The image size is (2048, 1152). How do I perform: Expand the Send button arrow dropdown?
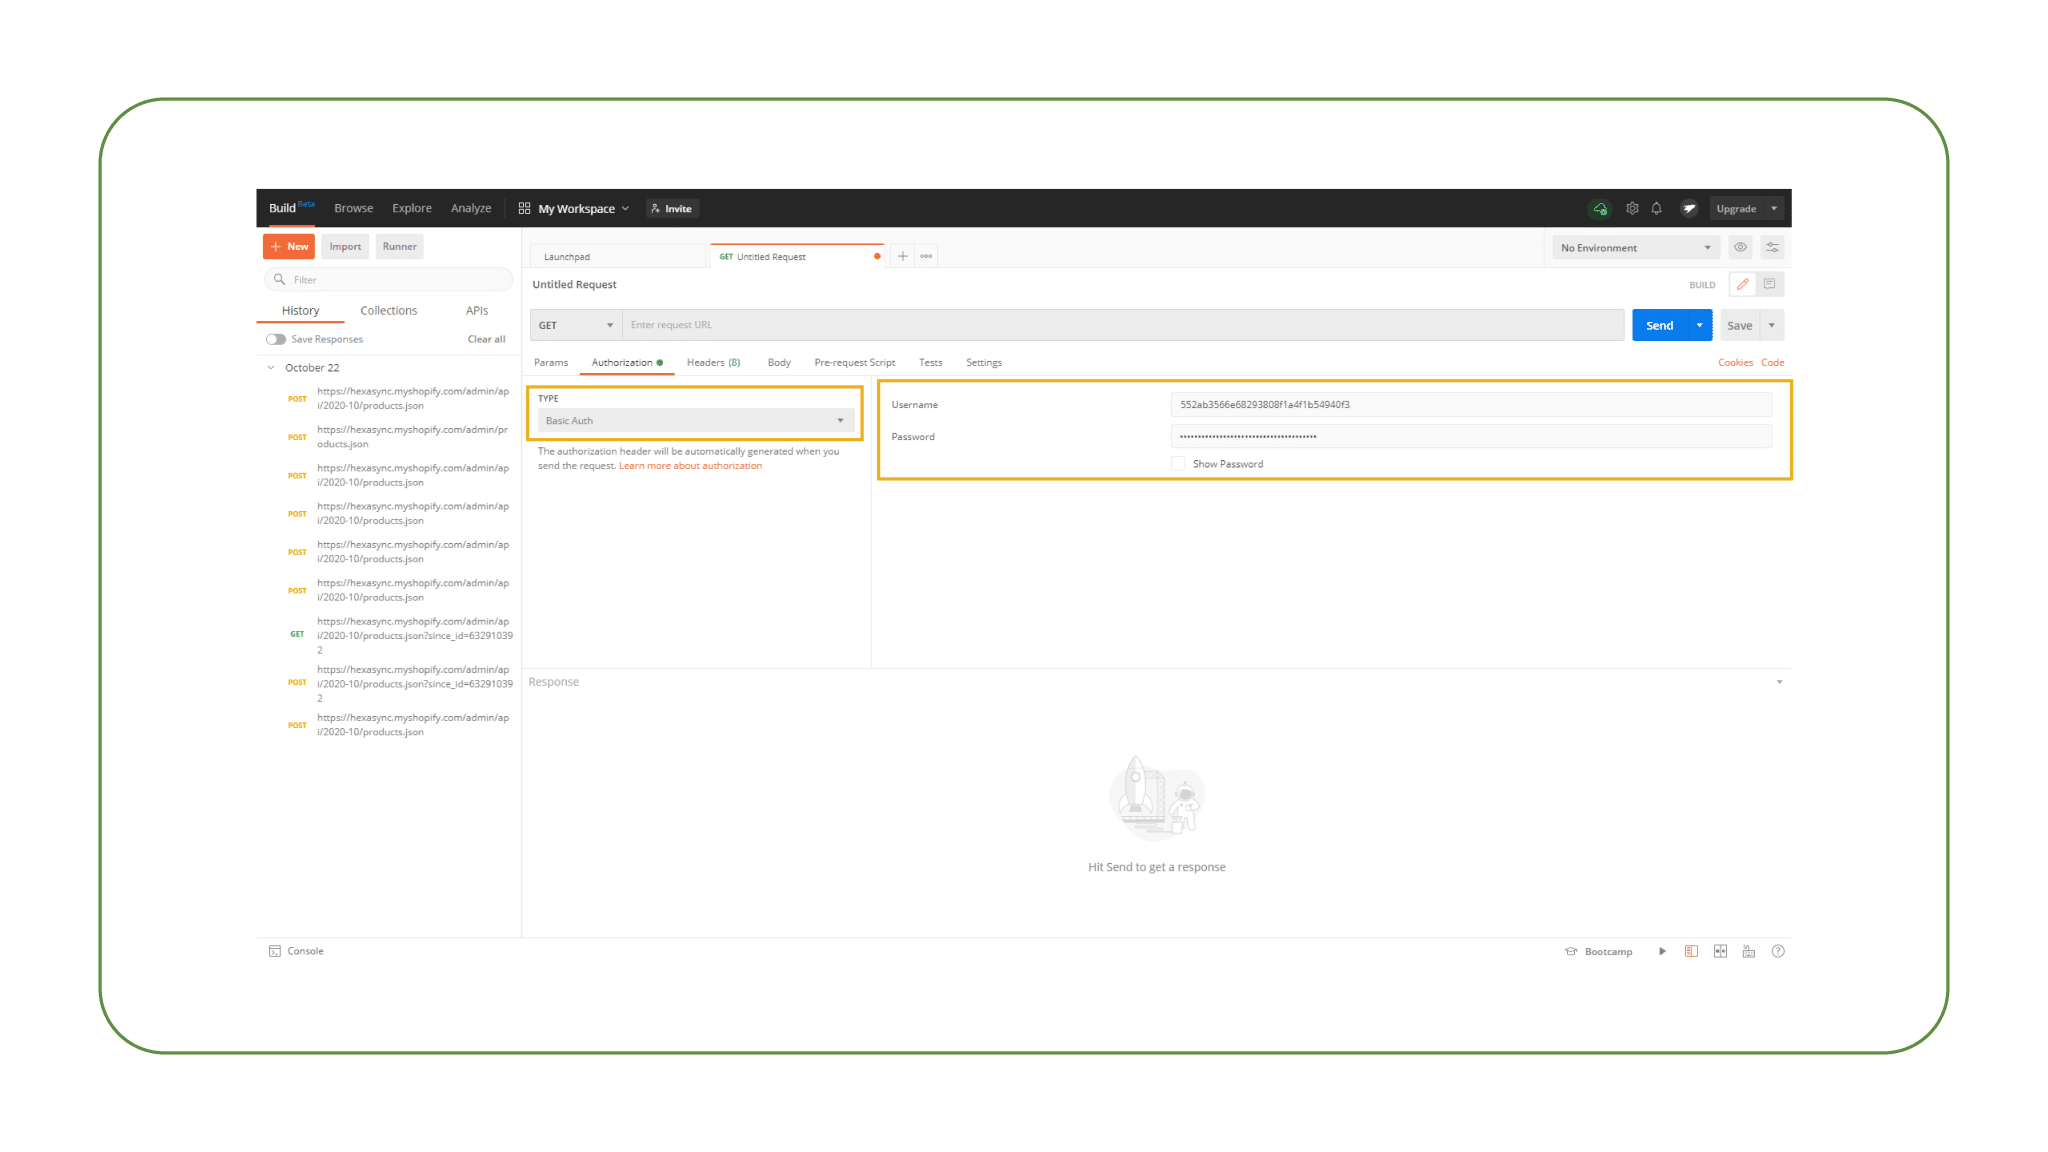tap(1699, 325)
